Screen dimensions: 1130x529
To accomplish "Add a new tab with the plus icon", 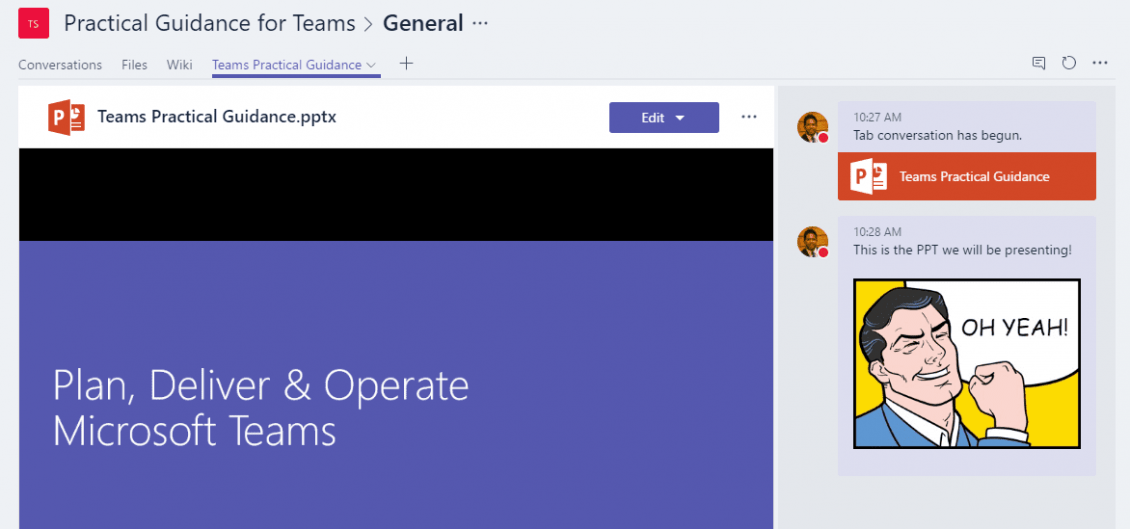I will [x=406, y=63].
